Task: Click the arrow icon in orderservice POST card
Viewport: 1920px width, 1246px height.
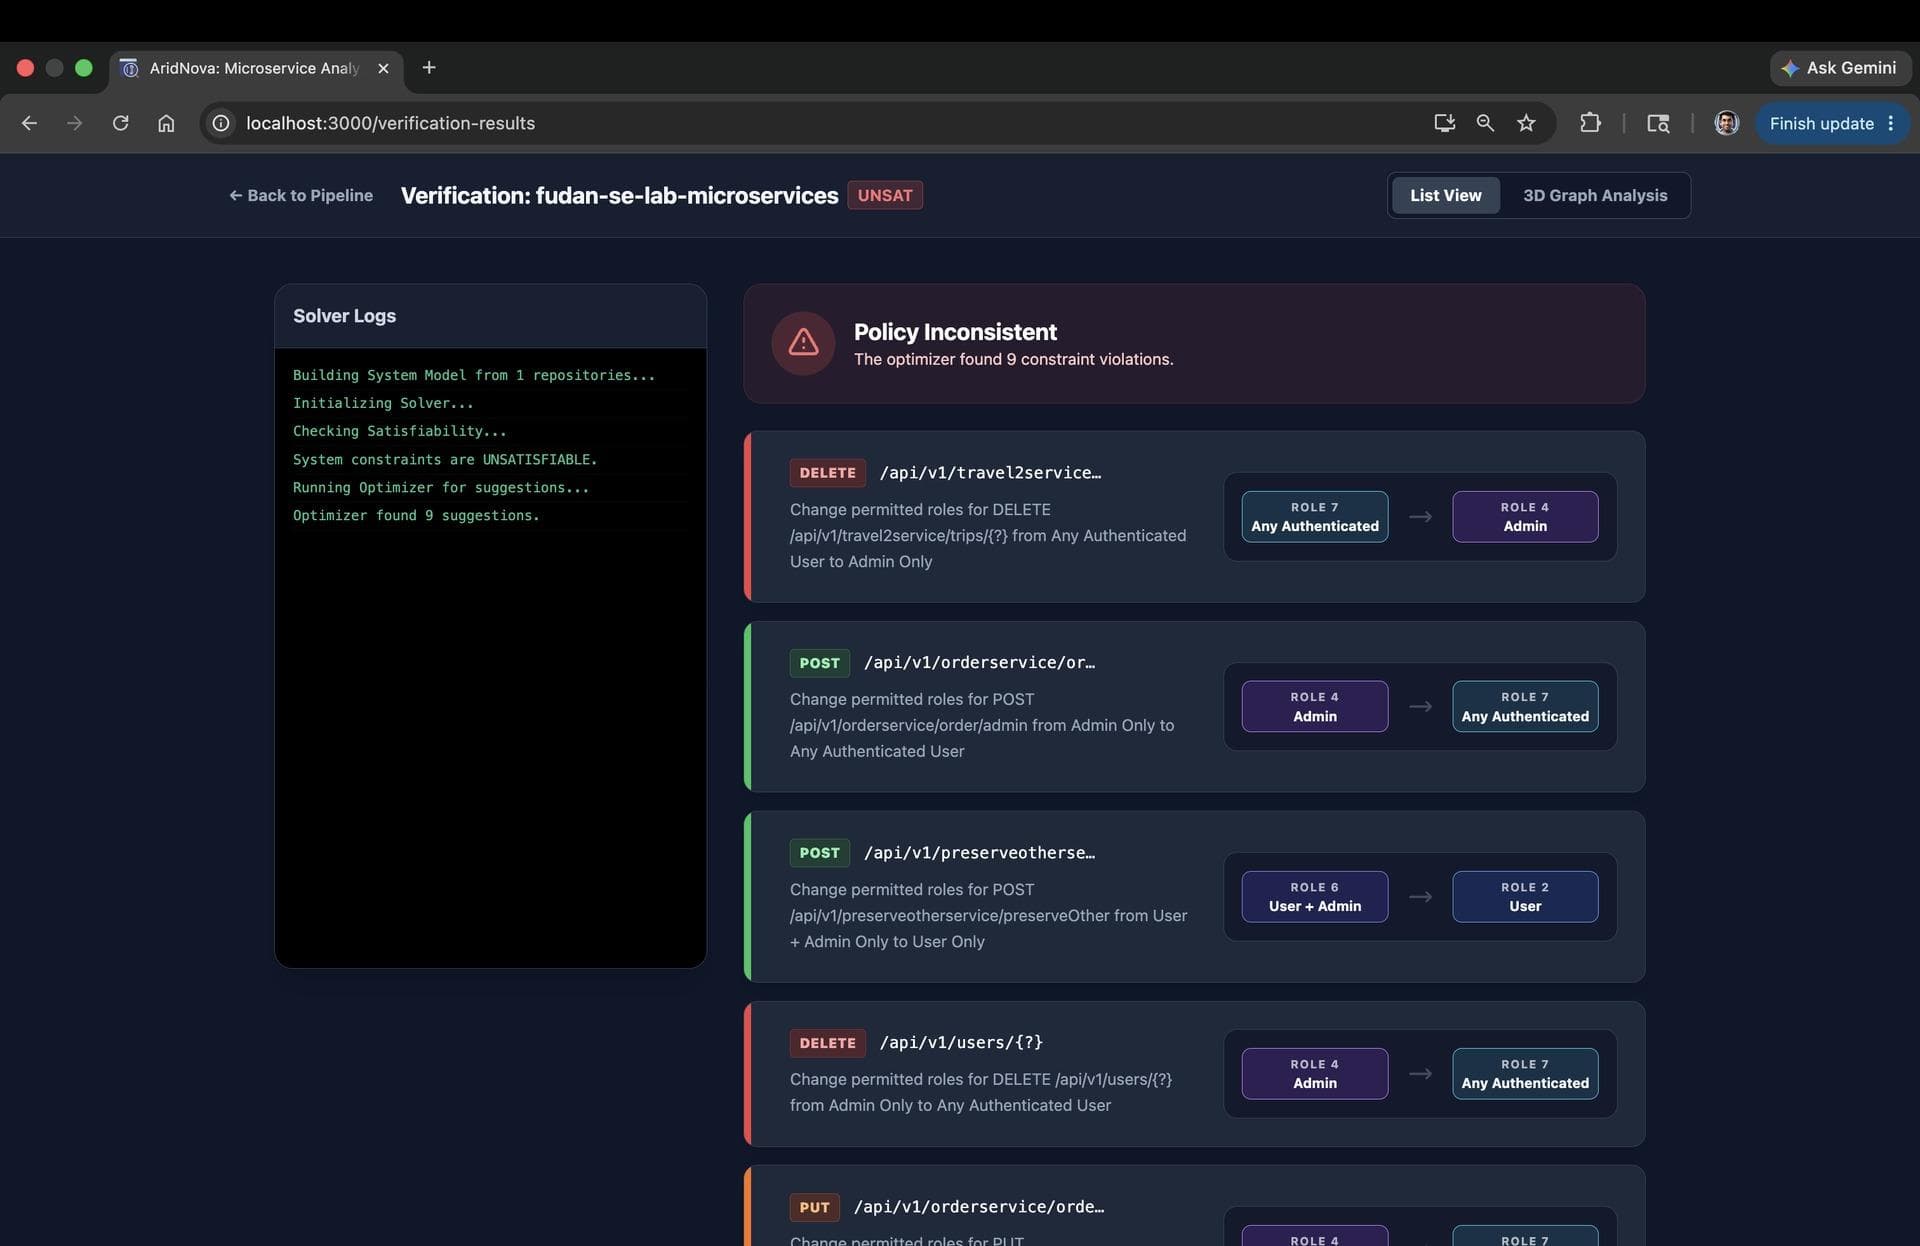Action: pyautogui.click(x=1420, y=707)
